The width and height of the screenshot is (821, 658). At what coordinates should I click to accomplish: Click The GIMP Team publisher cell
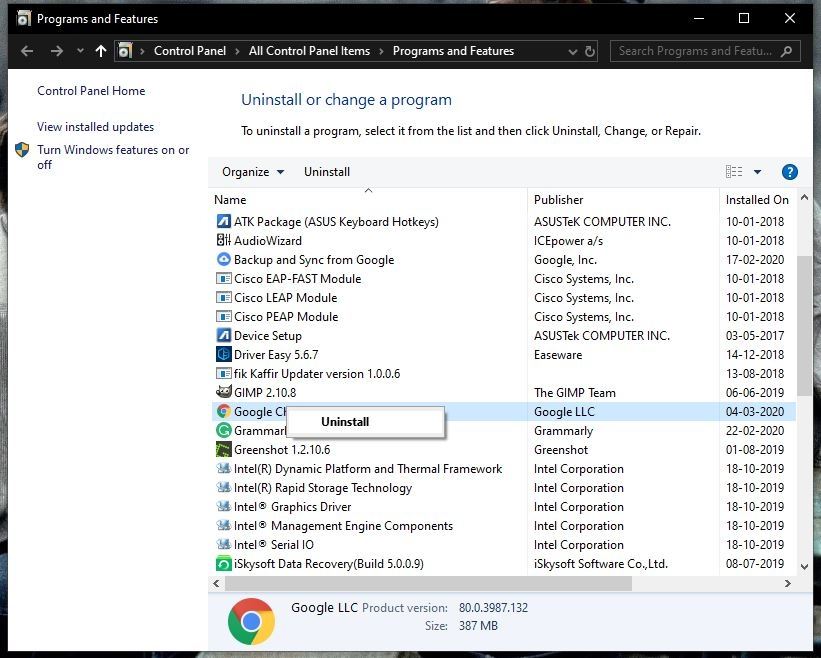(x=574, y=393)
